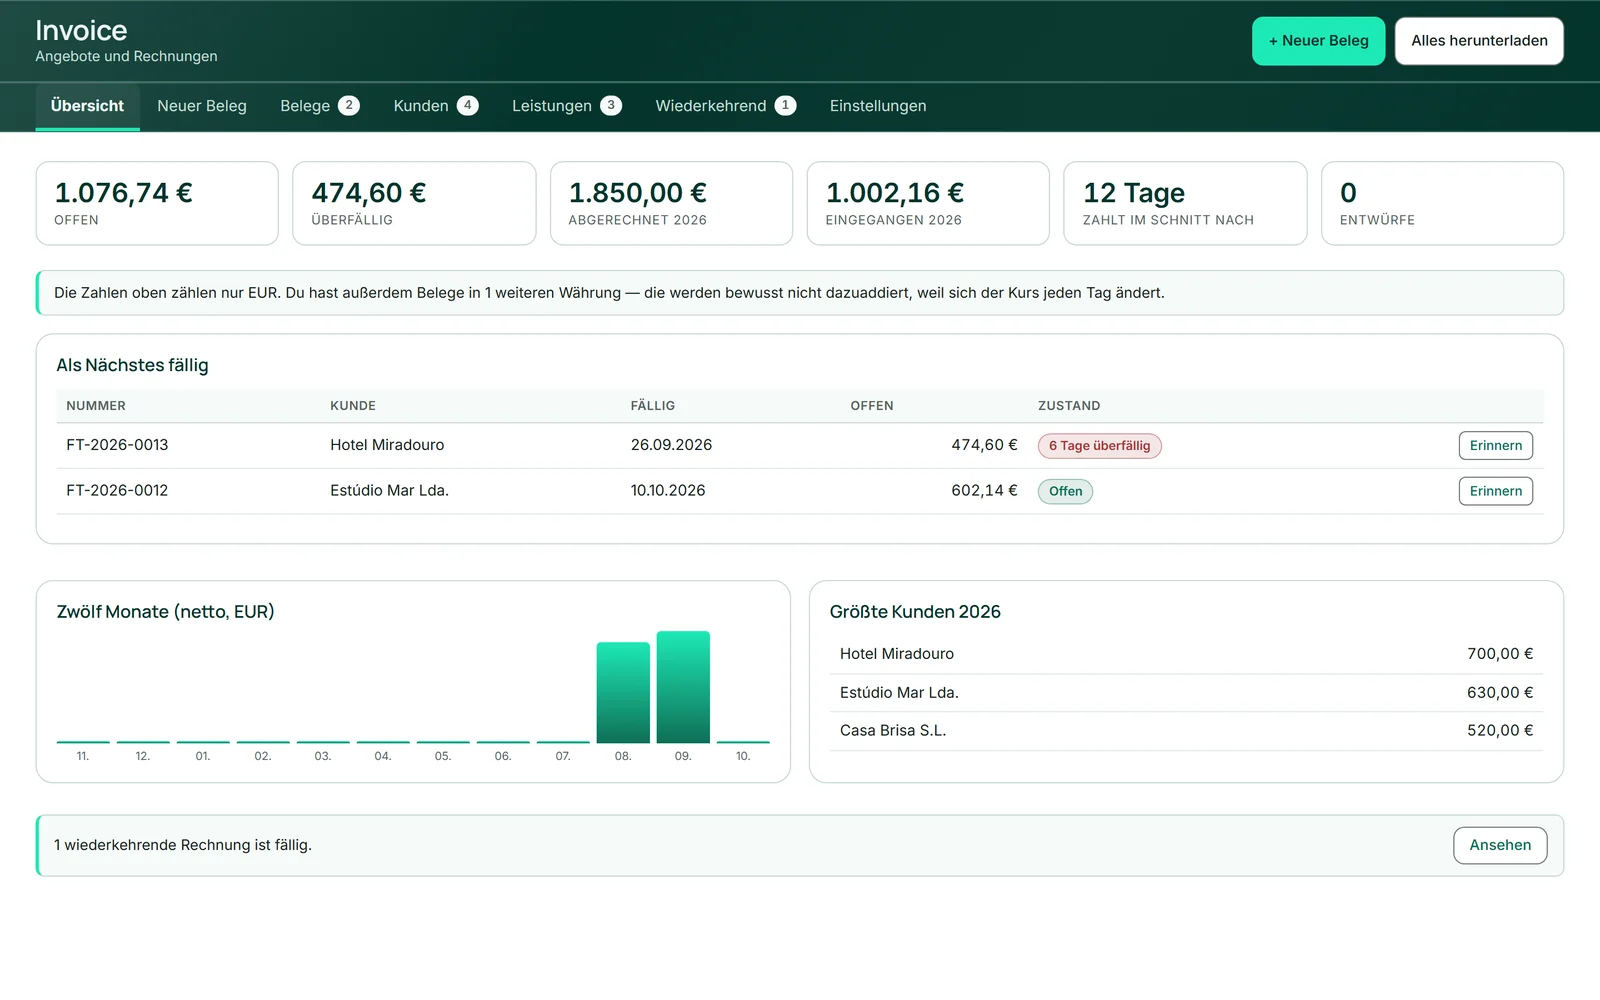1600x1000 pixels.
Task: View the due recurring invoice via Ansehen
Action: pos(1499,845)
